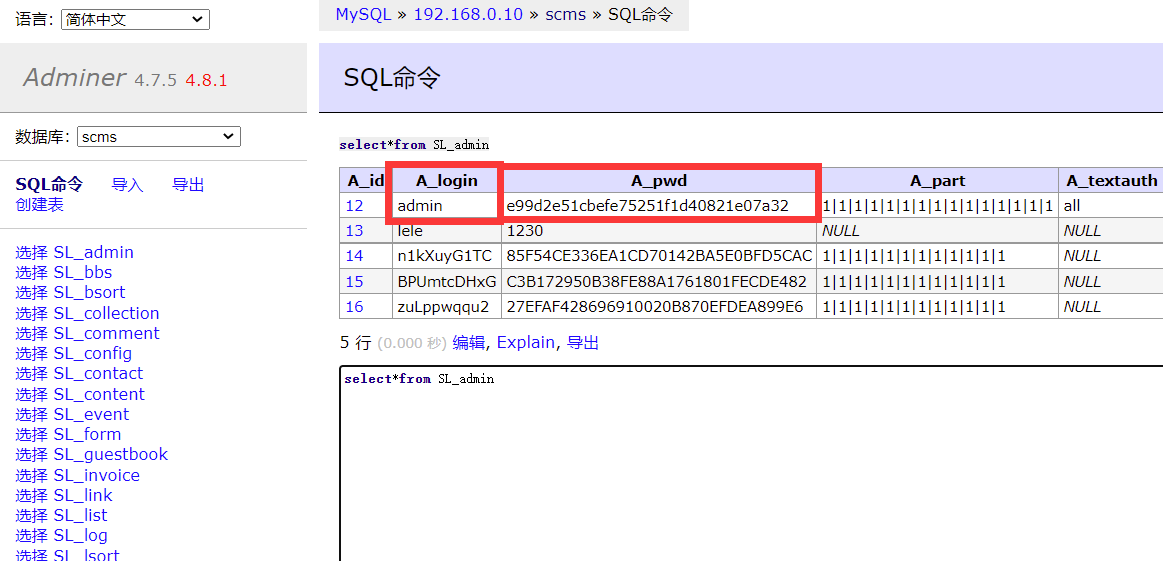Click the hash e99d2e51cbefe75251f1d40821e07a32
1163x561 pixels.
[x=648, y=206]
